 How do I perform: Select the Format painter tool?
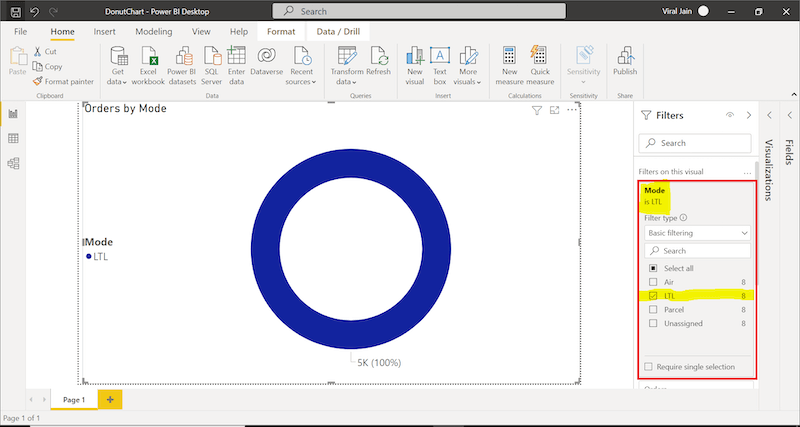coord(63,82)
